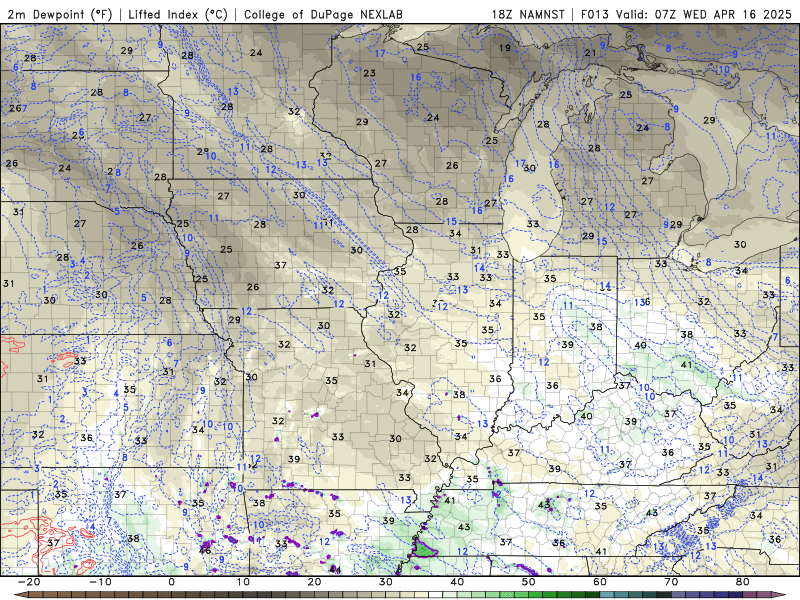
Task: Click the "-20" color scale label
Action: tap(29, 582)
